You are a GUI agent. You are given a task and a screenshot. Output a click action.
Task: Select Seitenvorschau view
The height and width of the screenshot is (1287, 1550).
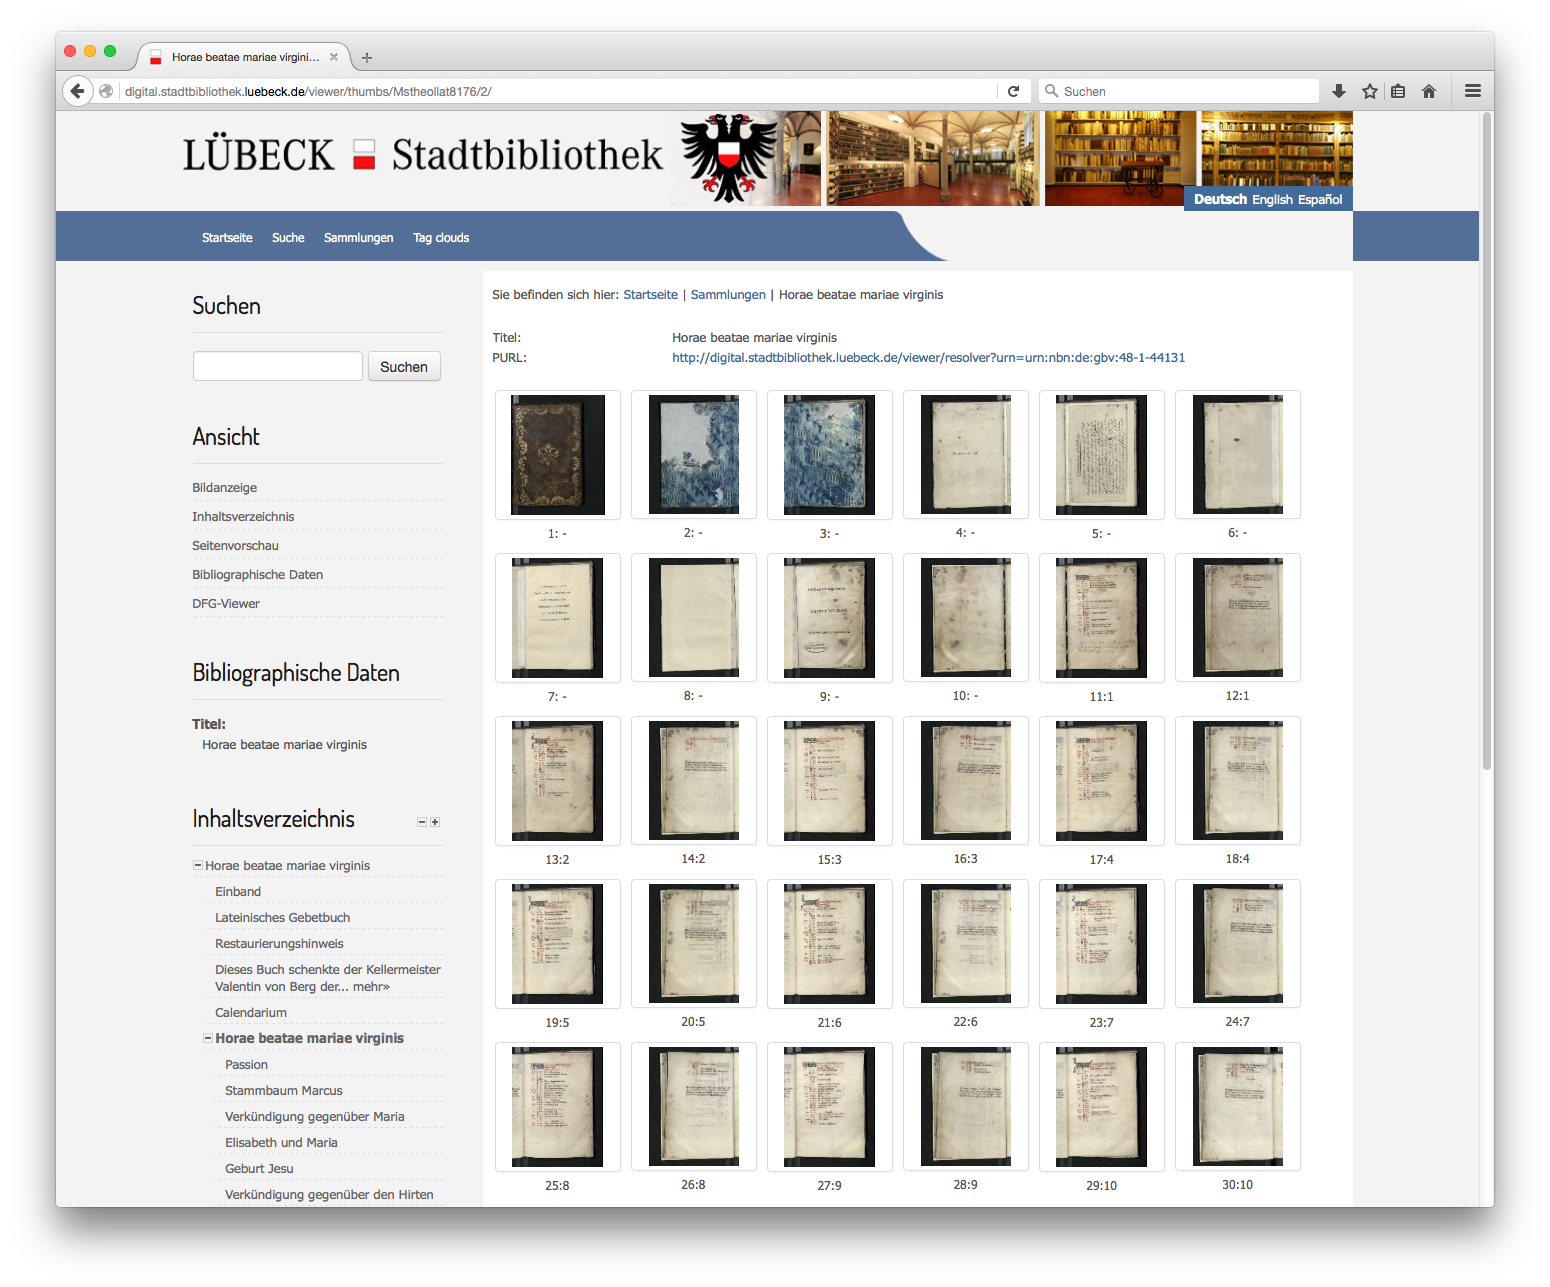235,546
